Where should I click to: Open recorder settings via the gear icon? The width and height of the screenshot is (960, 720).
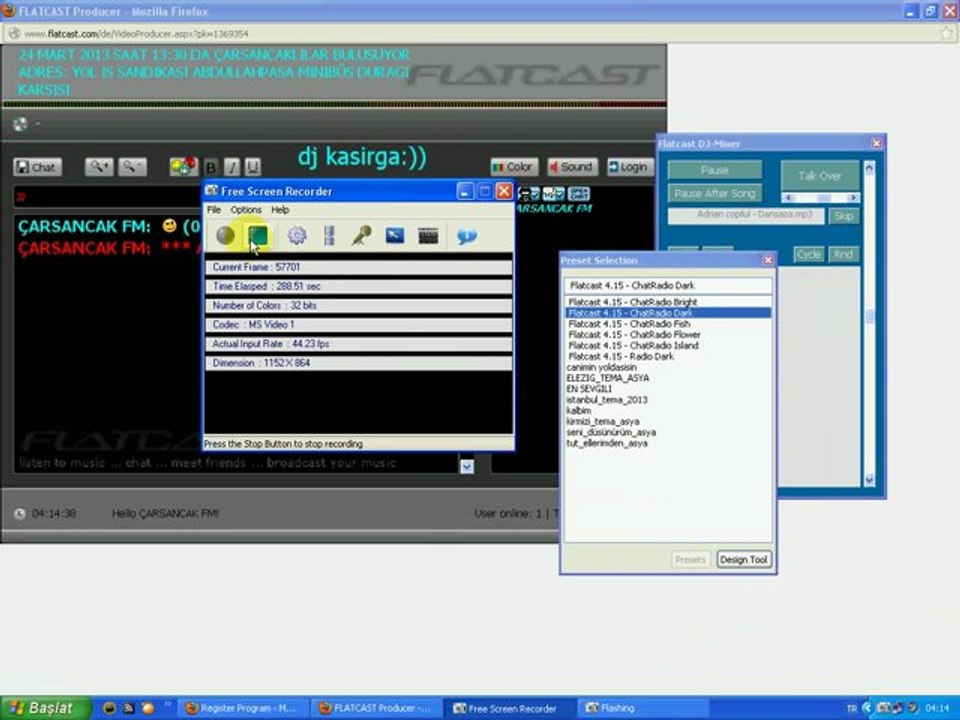point(297,236)
